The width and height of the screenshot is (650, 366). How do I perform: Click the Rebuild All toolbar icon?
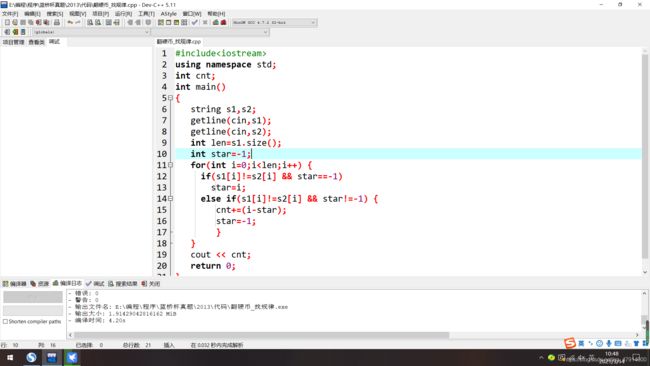point(184,22)
